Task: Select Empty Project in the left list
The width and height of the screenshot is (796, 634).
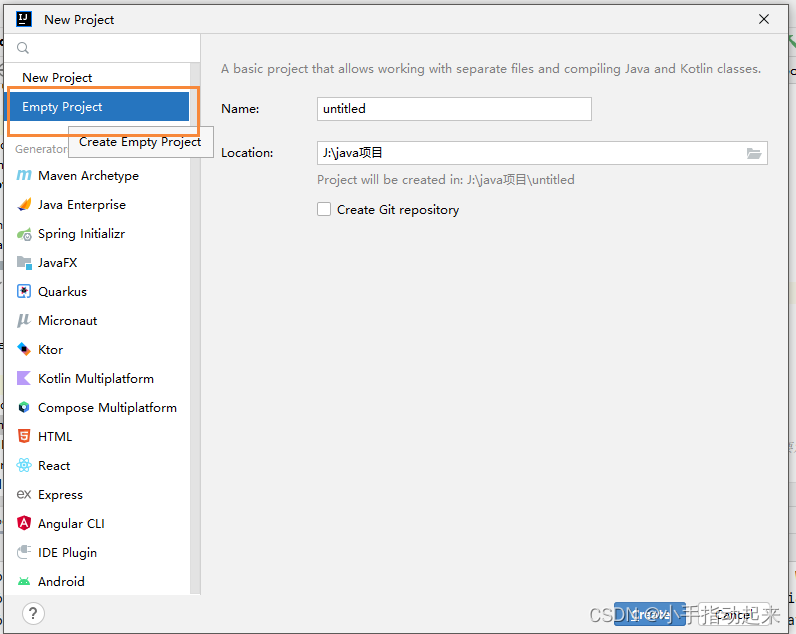Action: pyautogui.click(x=97, y=107)
